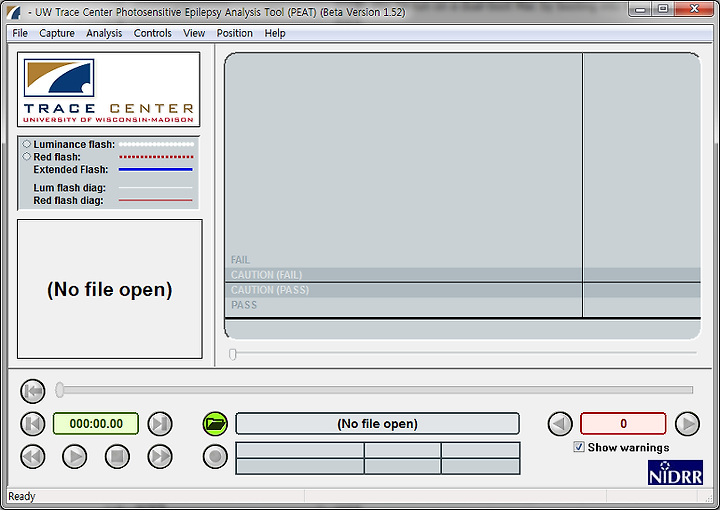Go to next warning arrow button
The height and width of the screenshot is (510, 720).
pos(687,423)
